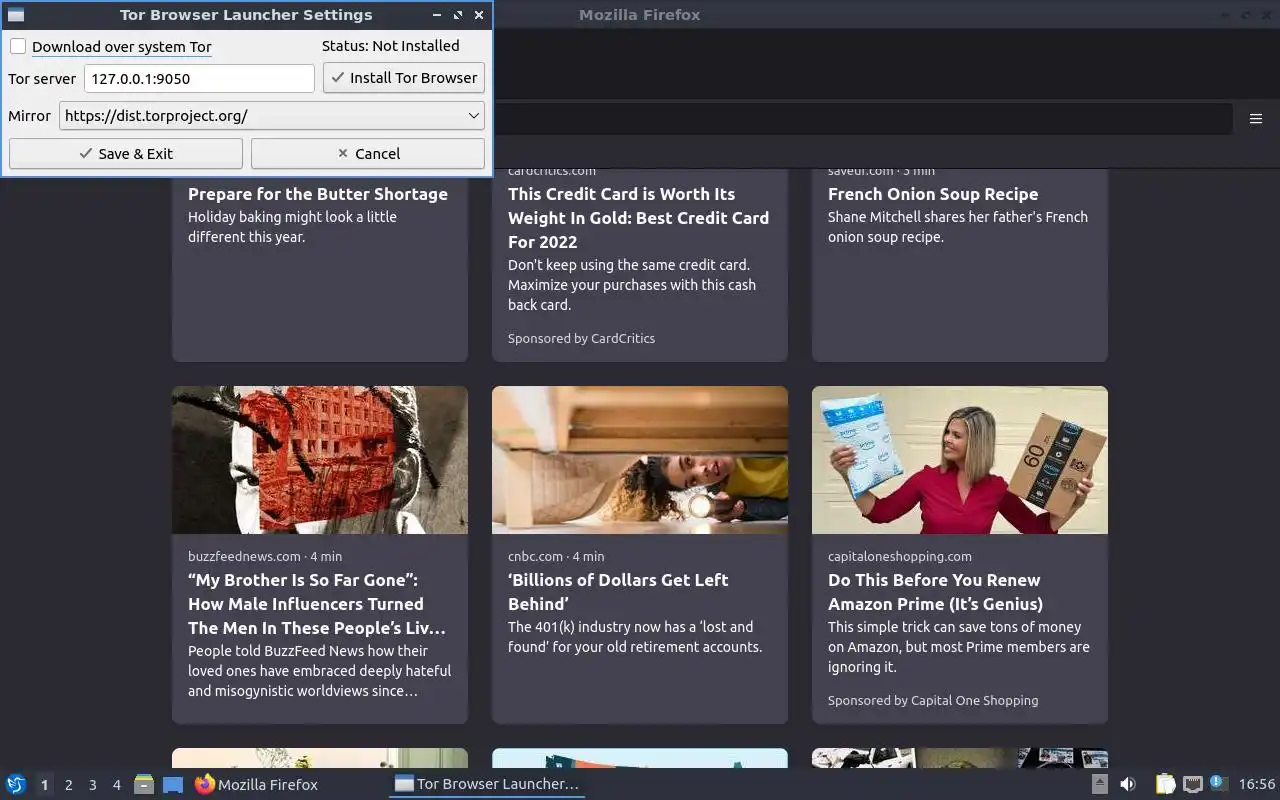Viewport: 1280px width, 800px height.
Task: Click Install Tor Browser button
Action: point(404,78)
